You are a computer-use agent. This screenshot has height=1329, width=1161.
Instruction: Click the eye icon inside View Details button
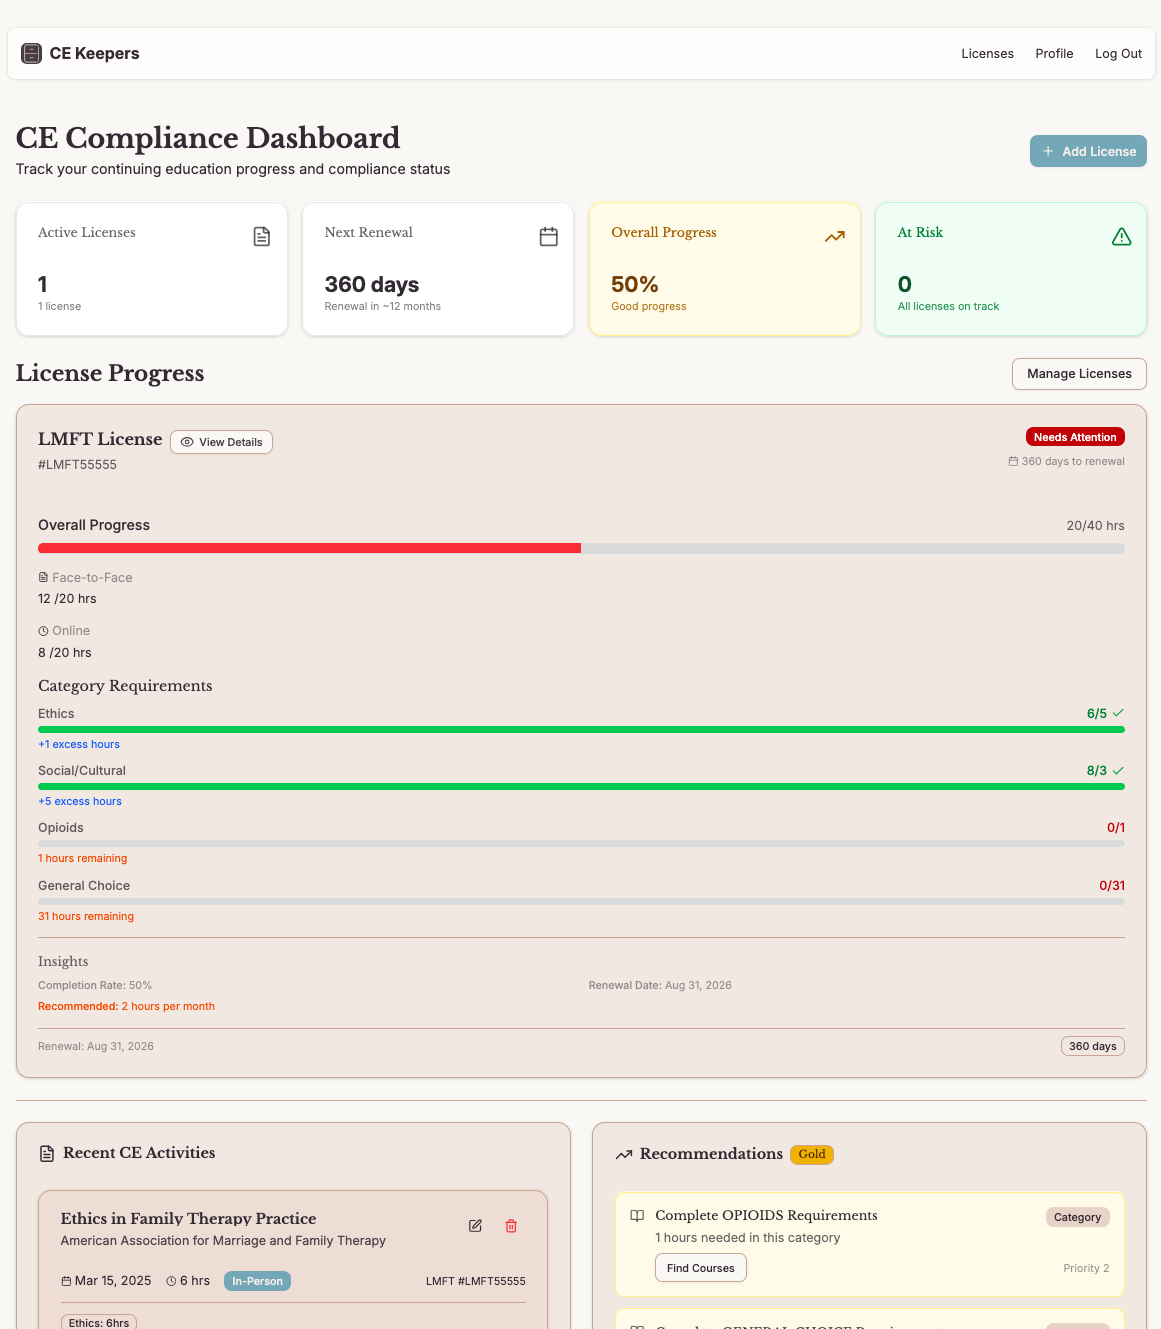click(x=188, y=441)
